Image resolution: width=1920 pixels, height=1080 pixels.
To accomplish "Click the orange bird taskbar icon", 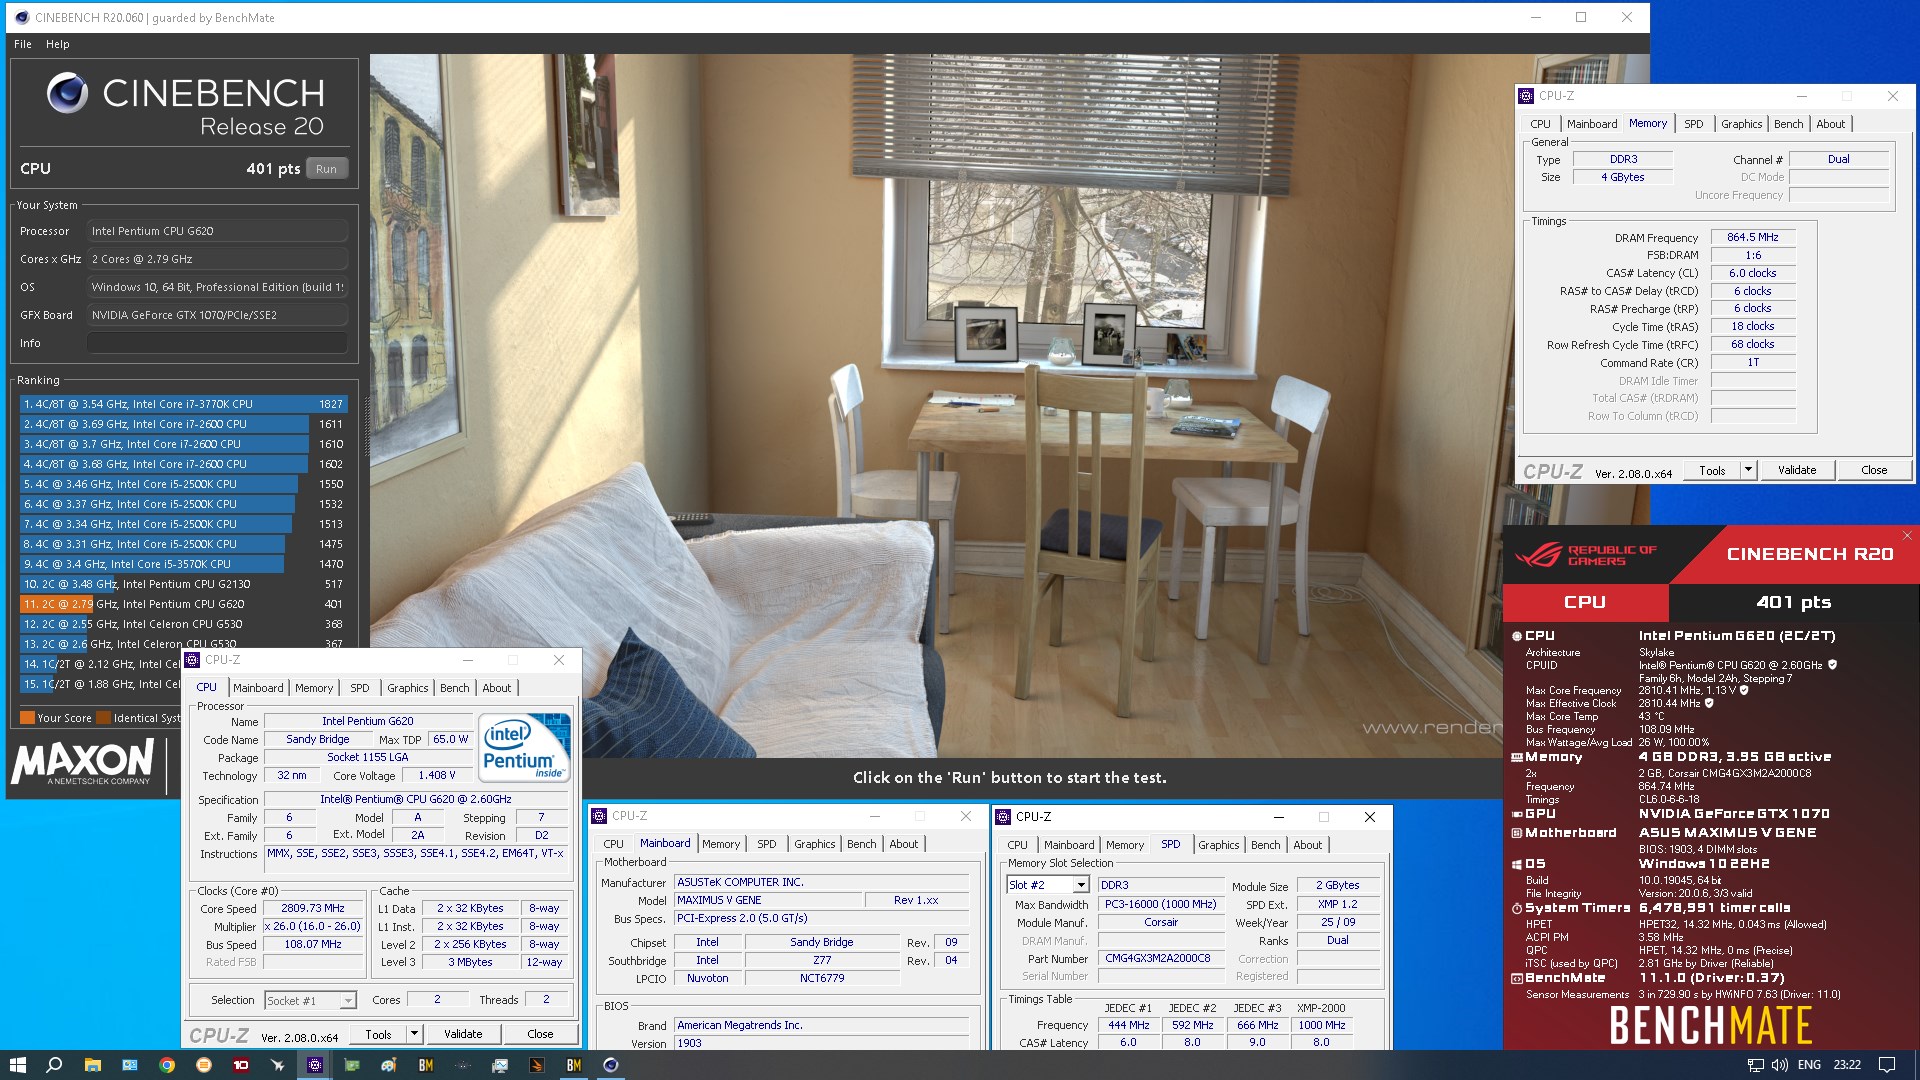I will tap(537, 1065).
